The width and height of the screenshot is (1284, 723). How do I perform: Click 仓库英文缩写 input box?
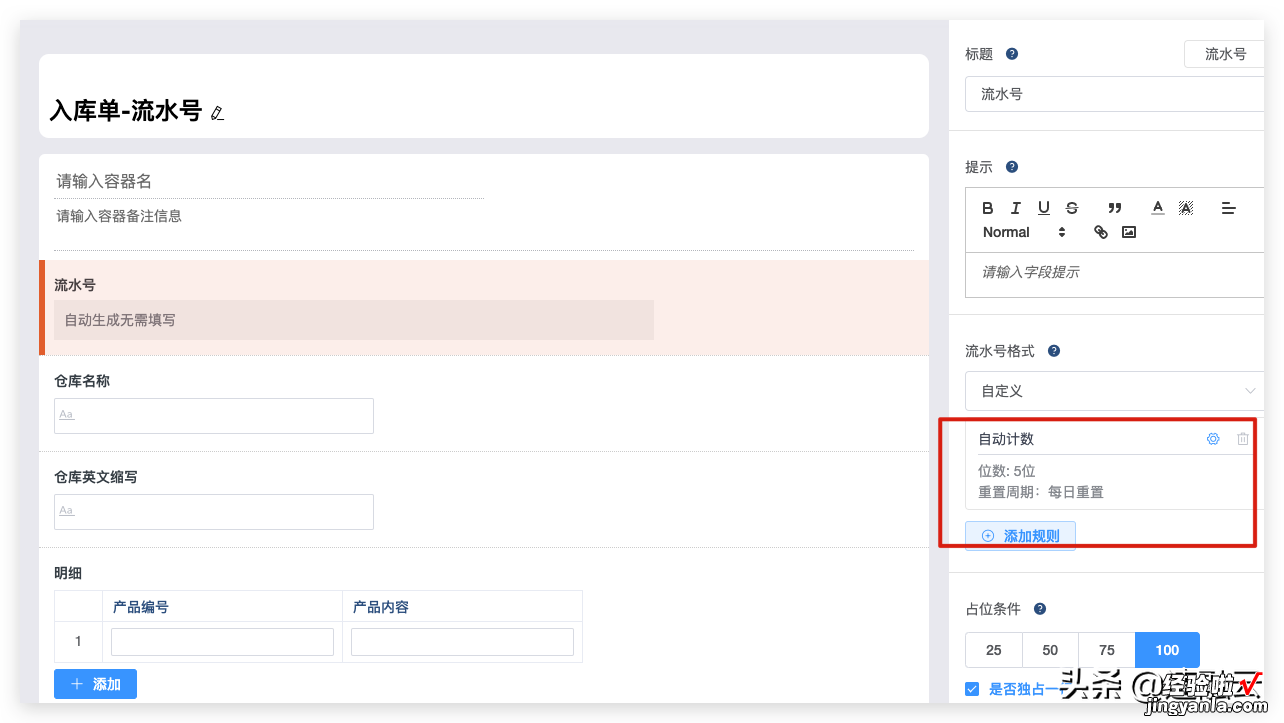tap(214, 512)
